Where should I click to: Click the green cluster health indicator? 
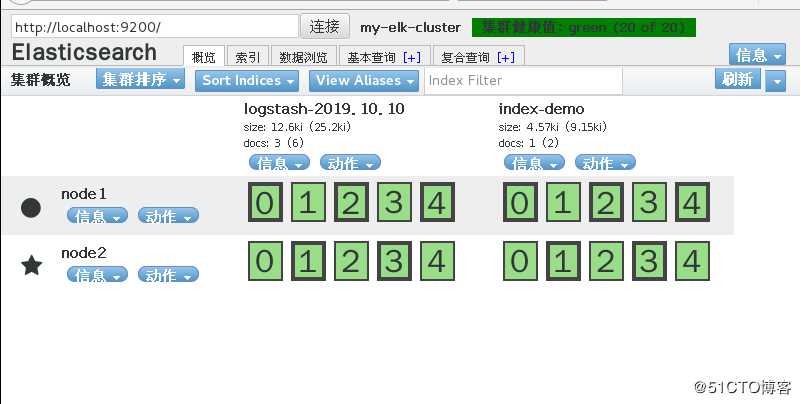point(584,28)
